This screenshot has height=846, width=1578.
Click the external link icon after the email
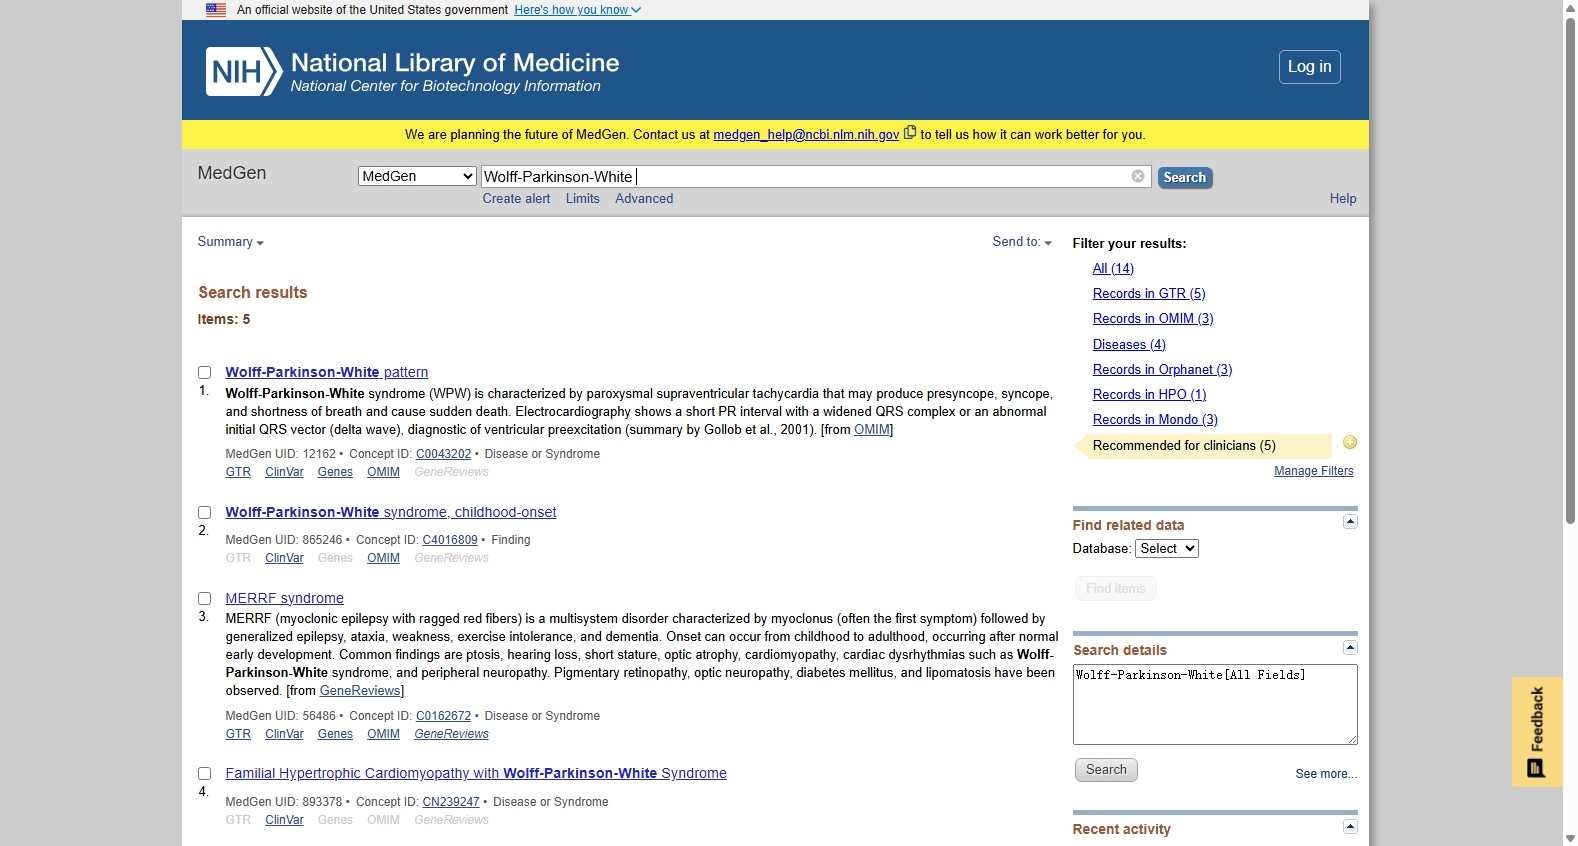[x=910, y=132]
